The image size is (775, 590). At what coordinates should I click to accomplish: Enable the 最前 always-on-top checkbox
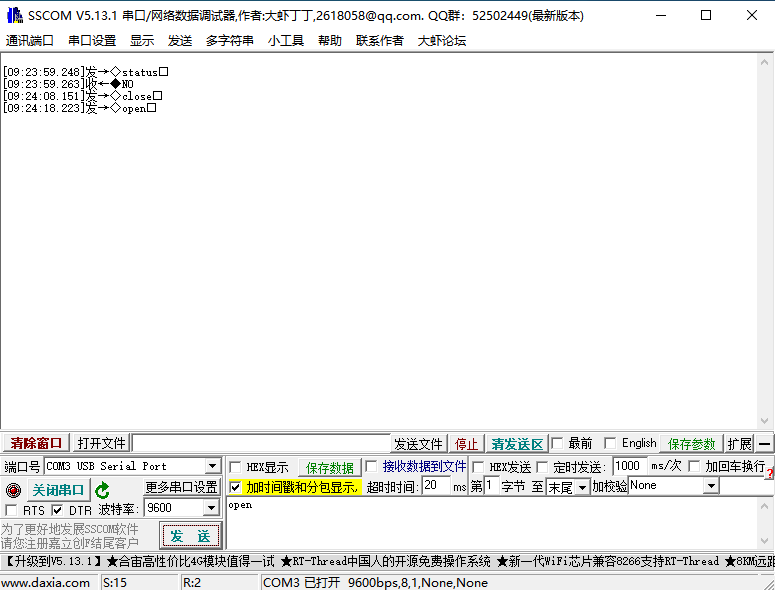(x=558, y=443)
